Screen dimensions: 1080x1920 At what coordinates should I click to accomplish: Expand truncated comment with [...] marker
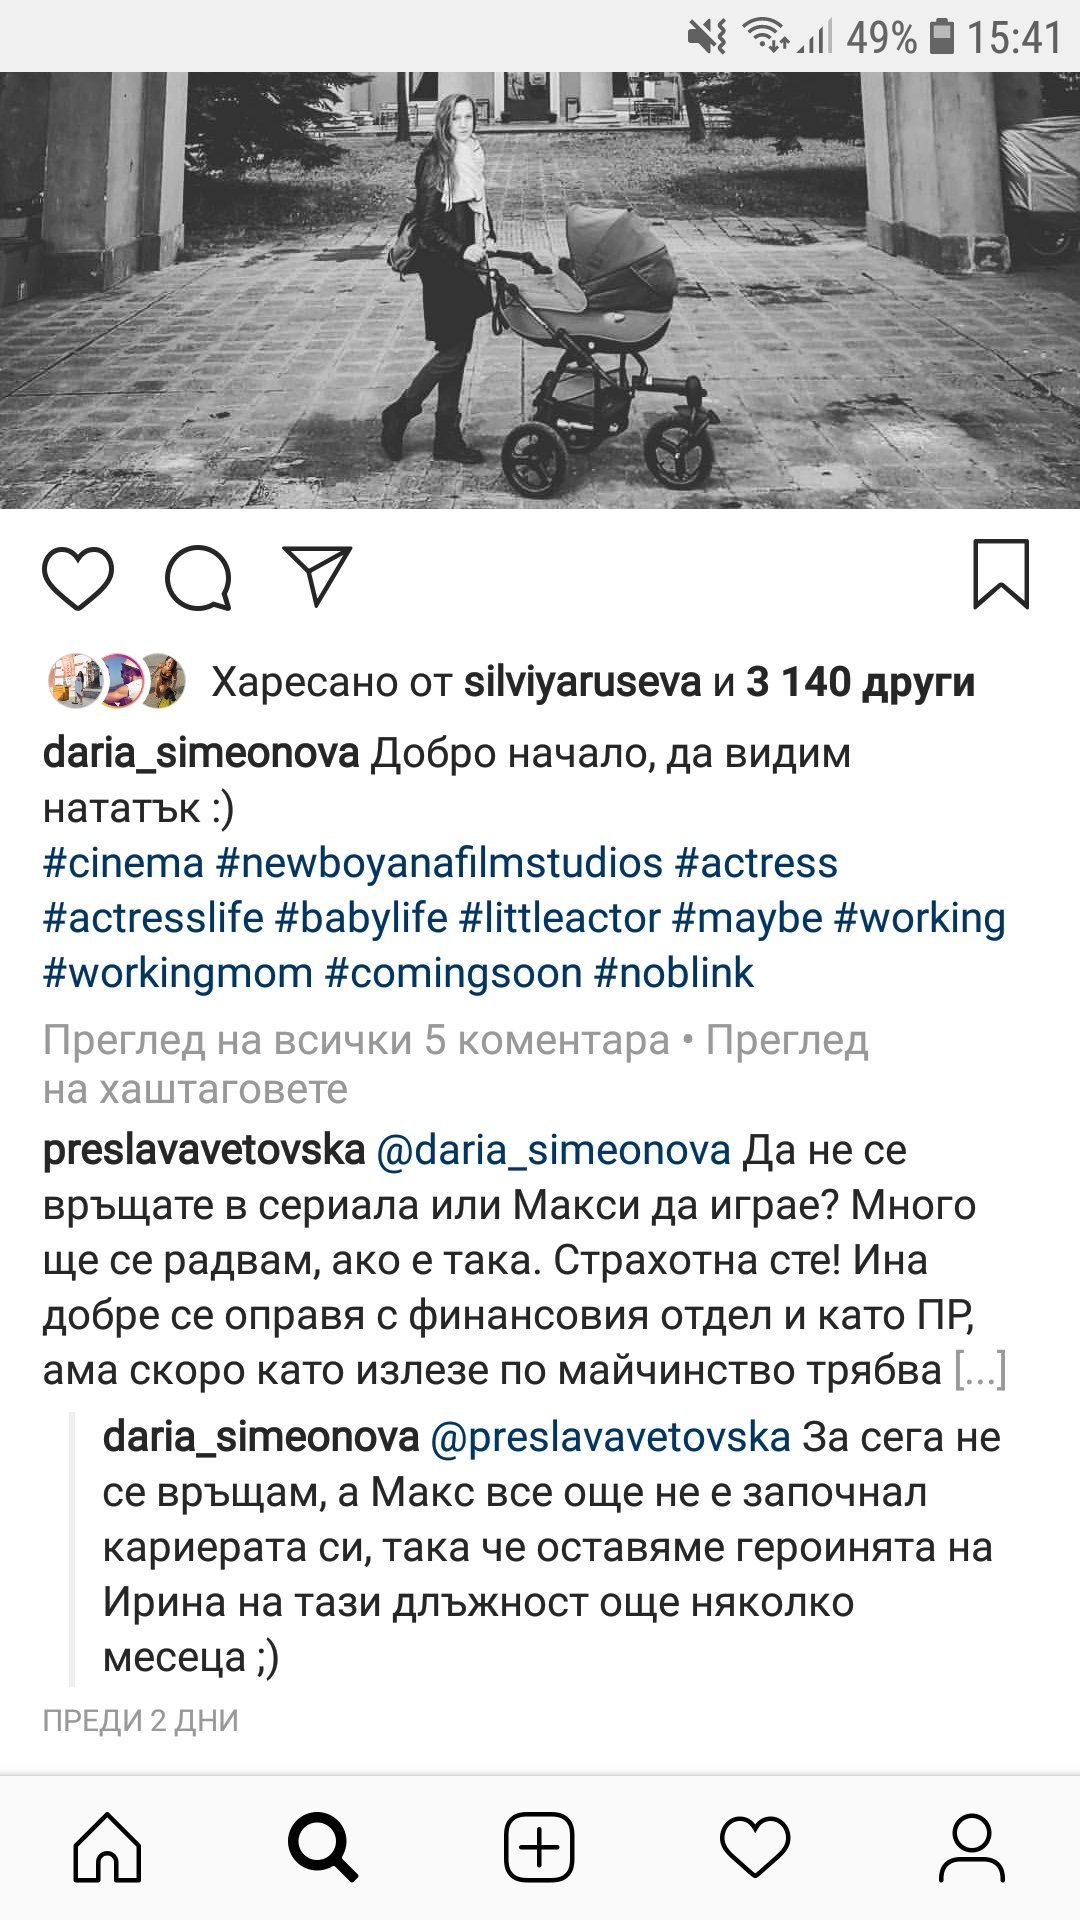980,1370
